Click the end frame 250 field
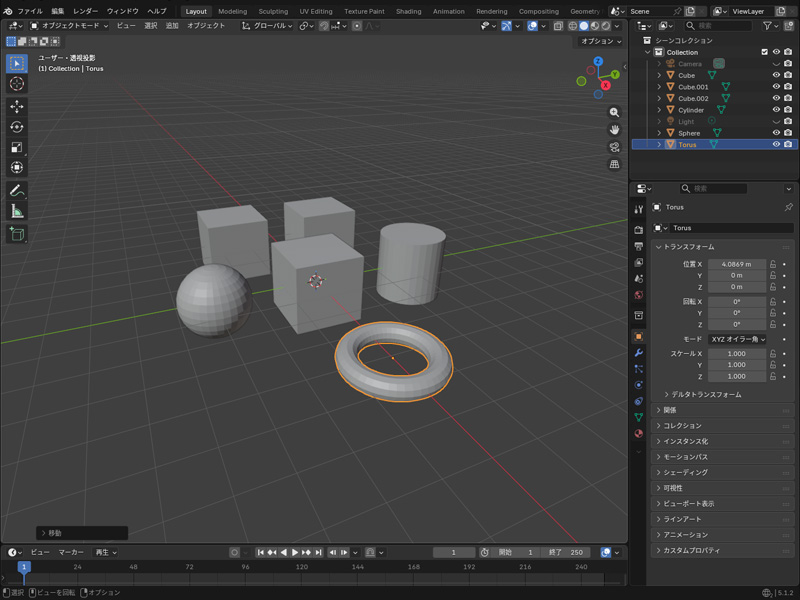This screenshot has width=800, height=600. click(x=567, y=553)
